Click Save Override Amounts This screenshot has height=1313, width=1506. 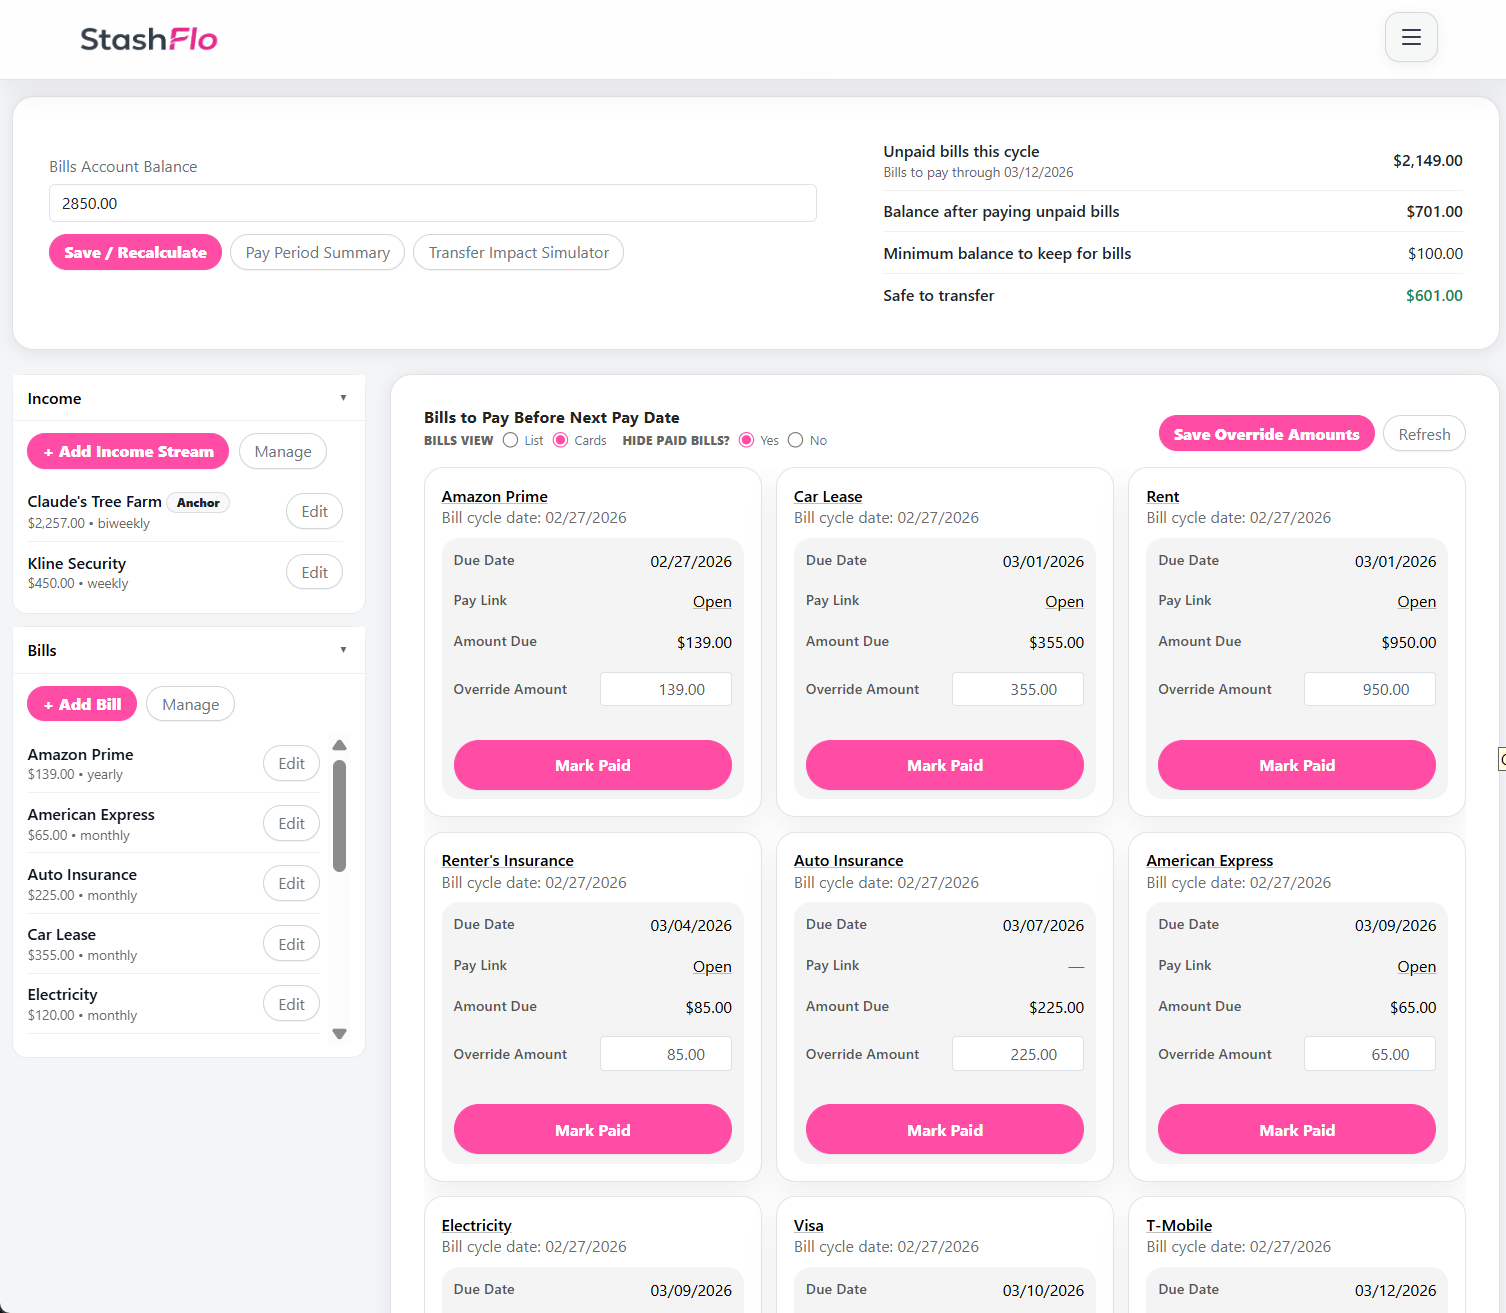click(1266, 433)
